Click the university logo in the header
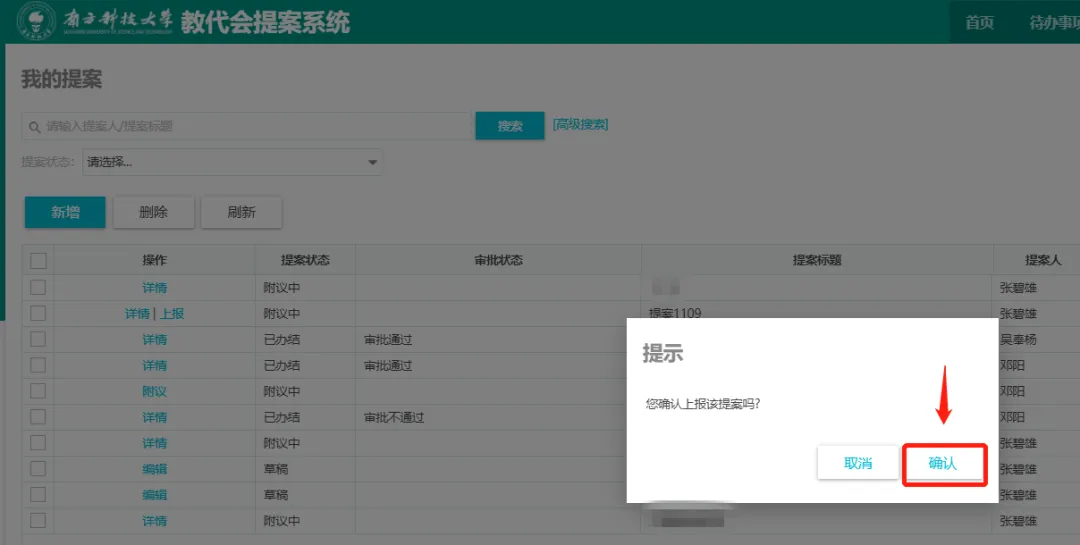Screen dimensions: 1080x545 37,22
